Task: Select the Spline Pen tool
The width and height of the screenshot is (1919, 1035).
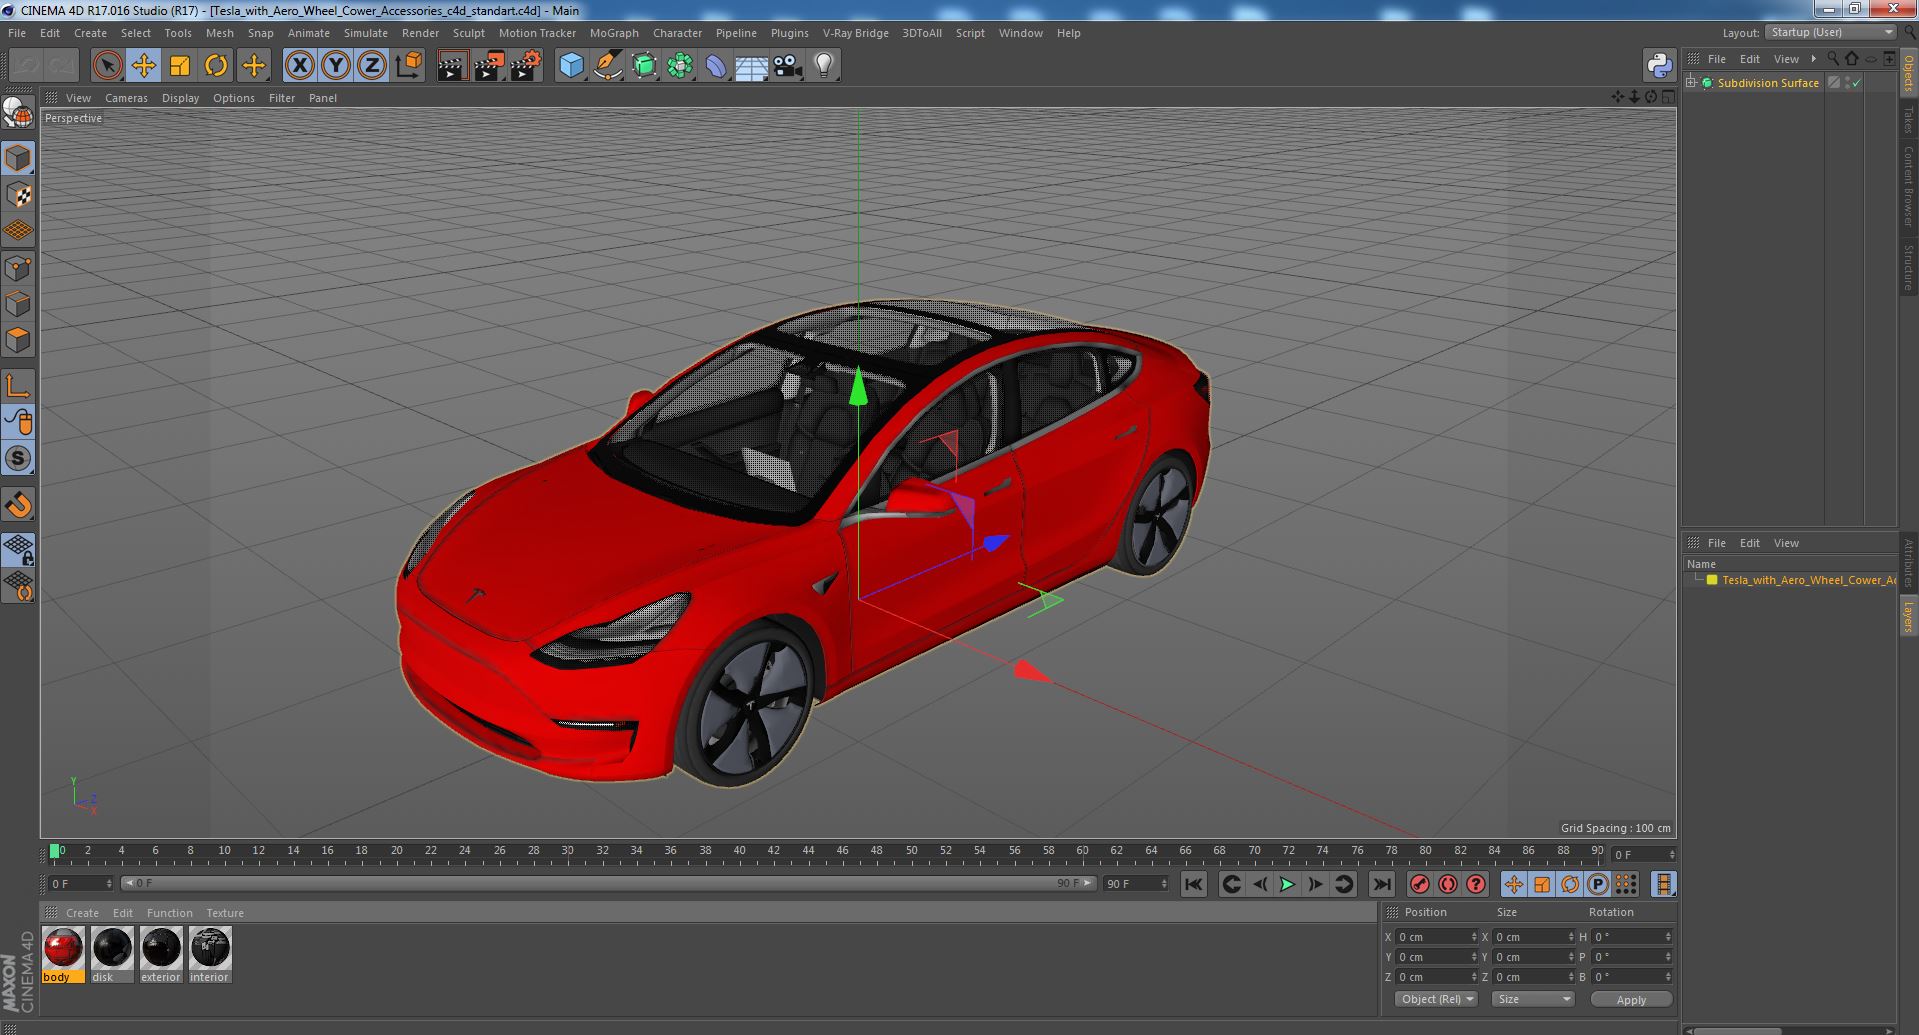Action: (x=607, y=66)
